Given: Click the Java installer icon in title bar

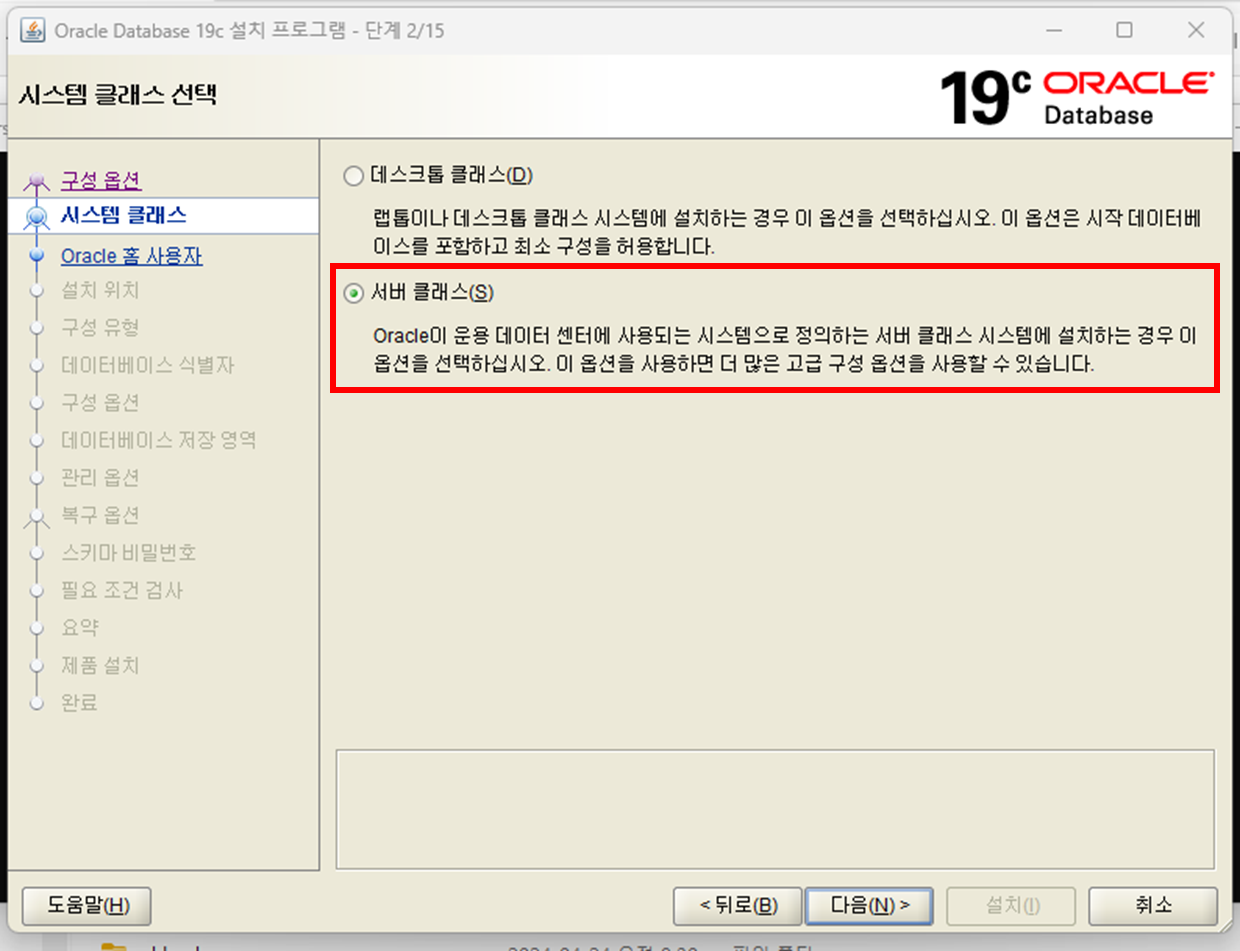Looking at the screenshot, I should coord(33,31).
